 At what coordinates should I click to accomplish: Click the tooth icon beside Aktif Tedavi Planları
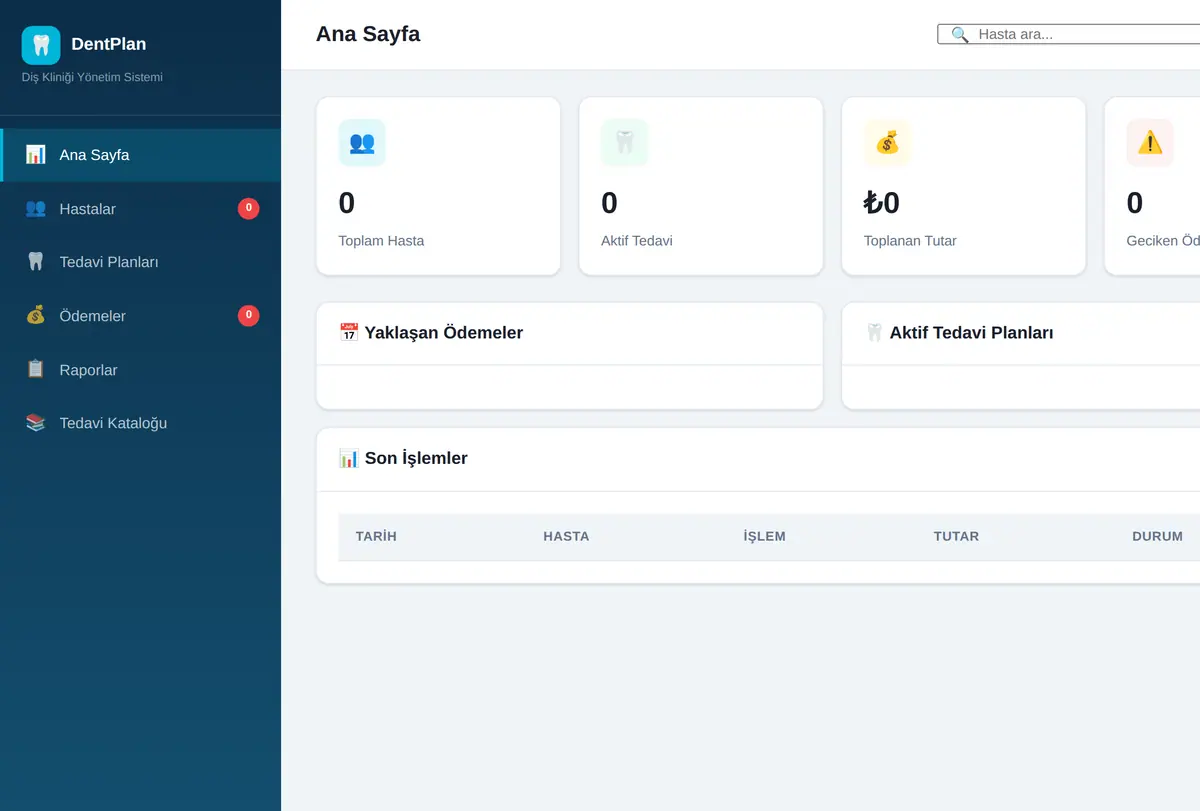[x=874, y=333]
